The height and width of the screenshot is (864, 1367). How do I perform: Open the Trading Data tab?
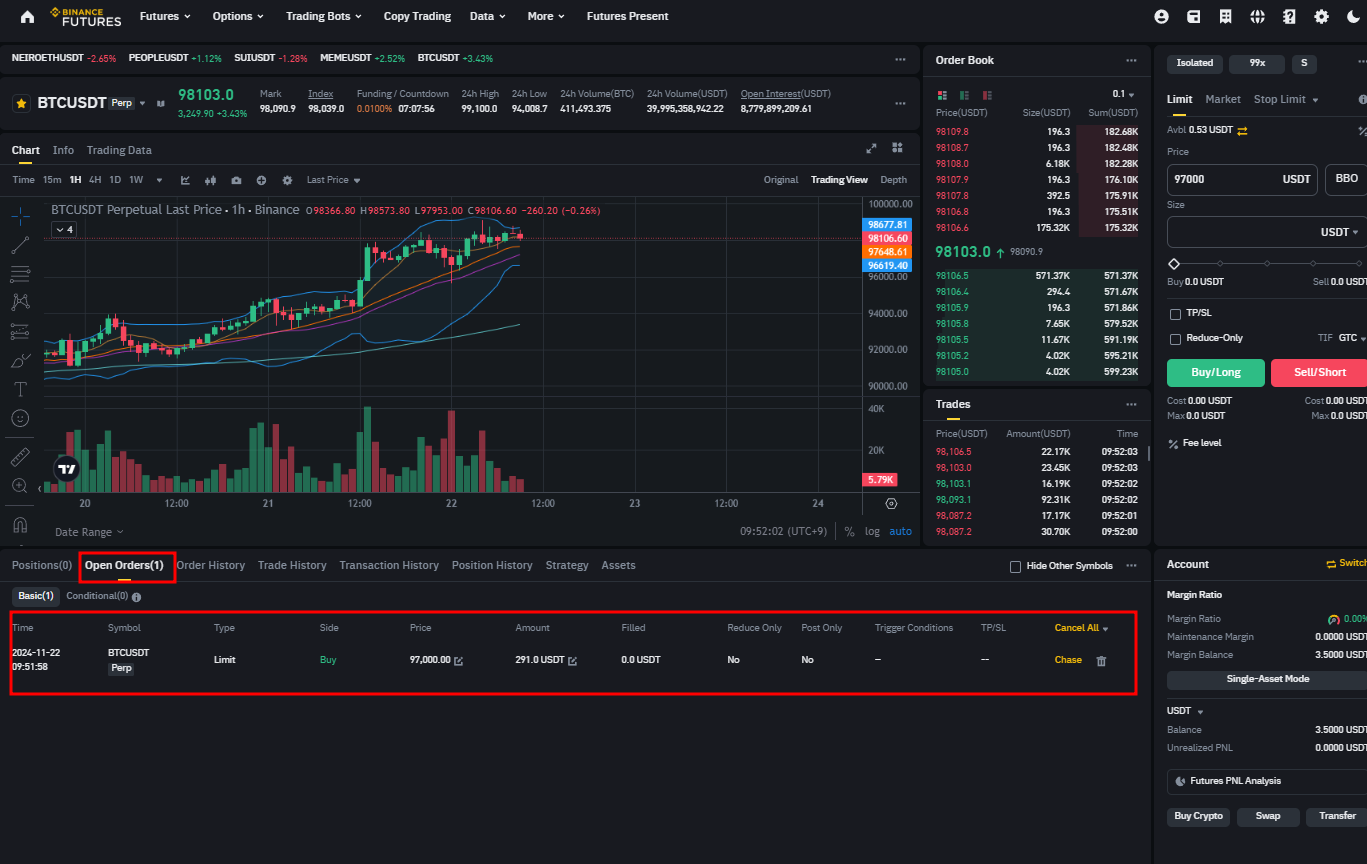119,150
